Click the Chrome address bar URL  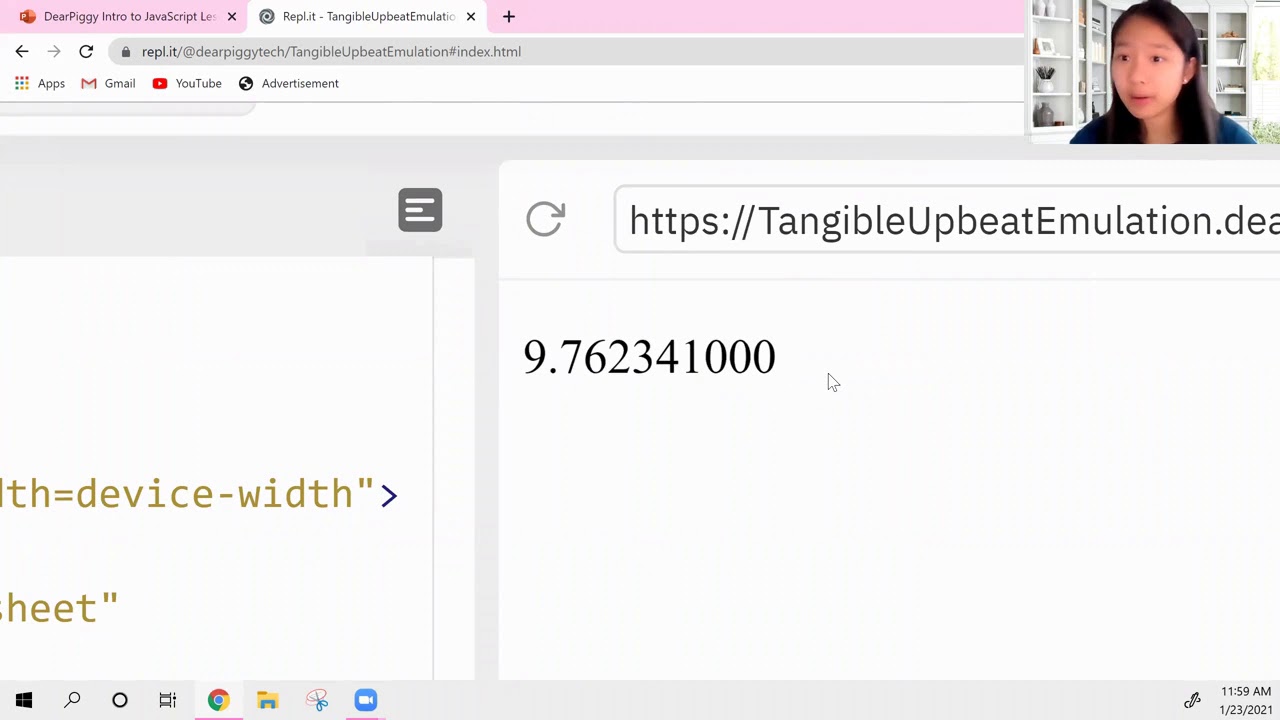coord(331,52)
